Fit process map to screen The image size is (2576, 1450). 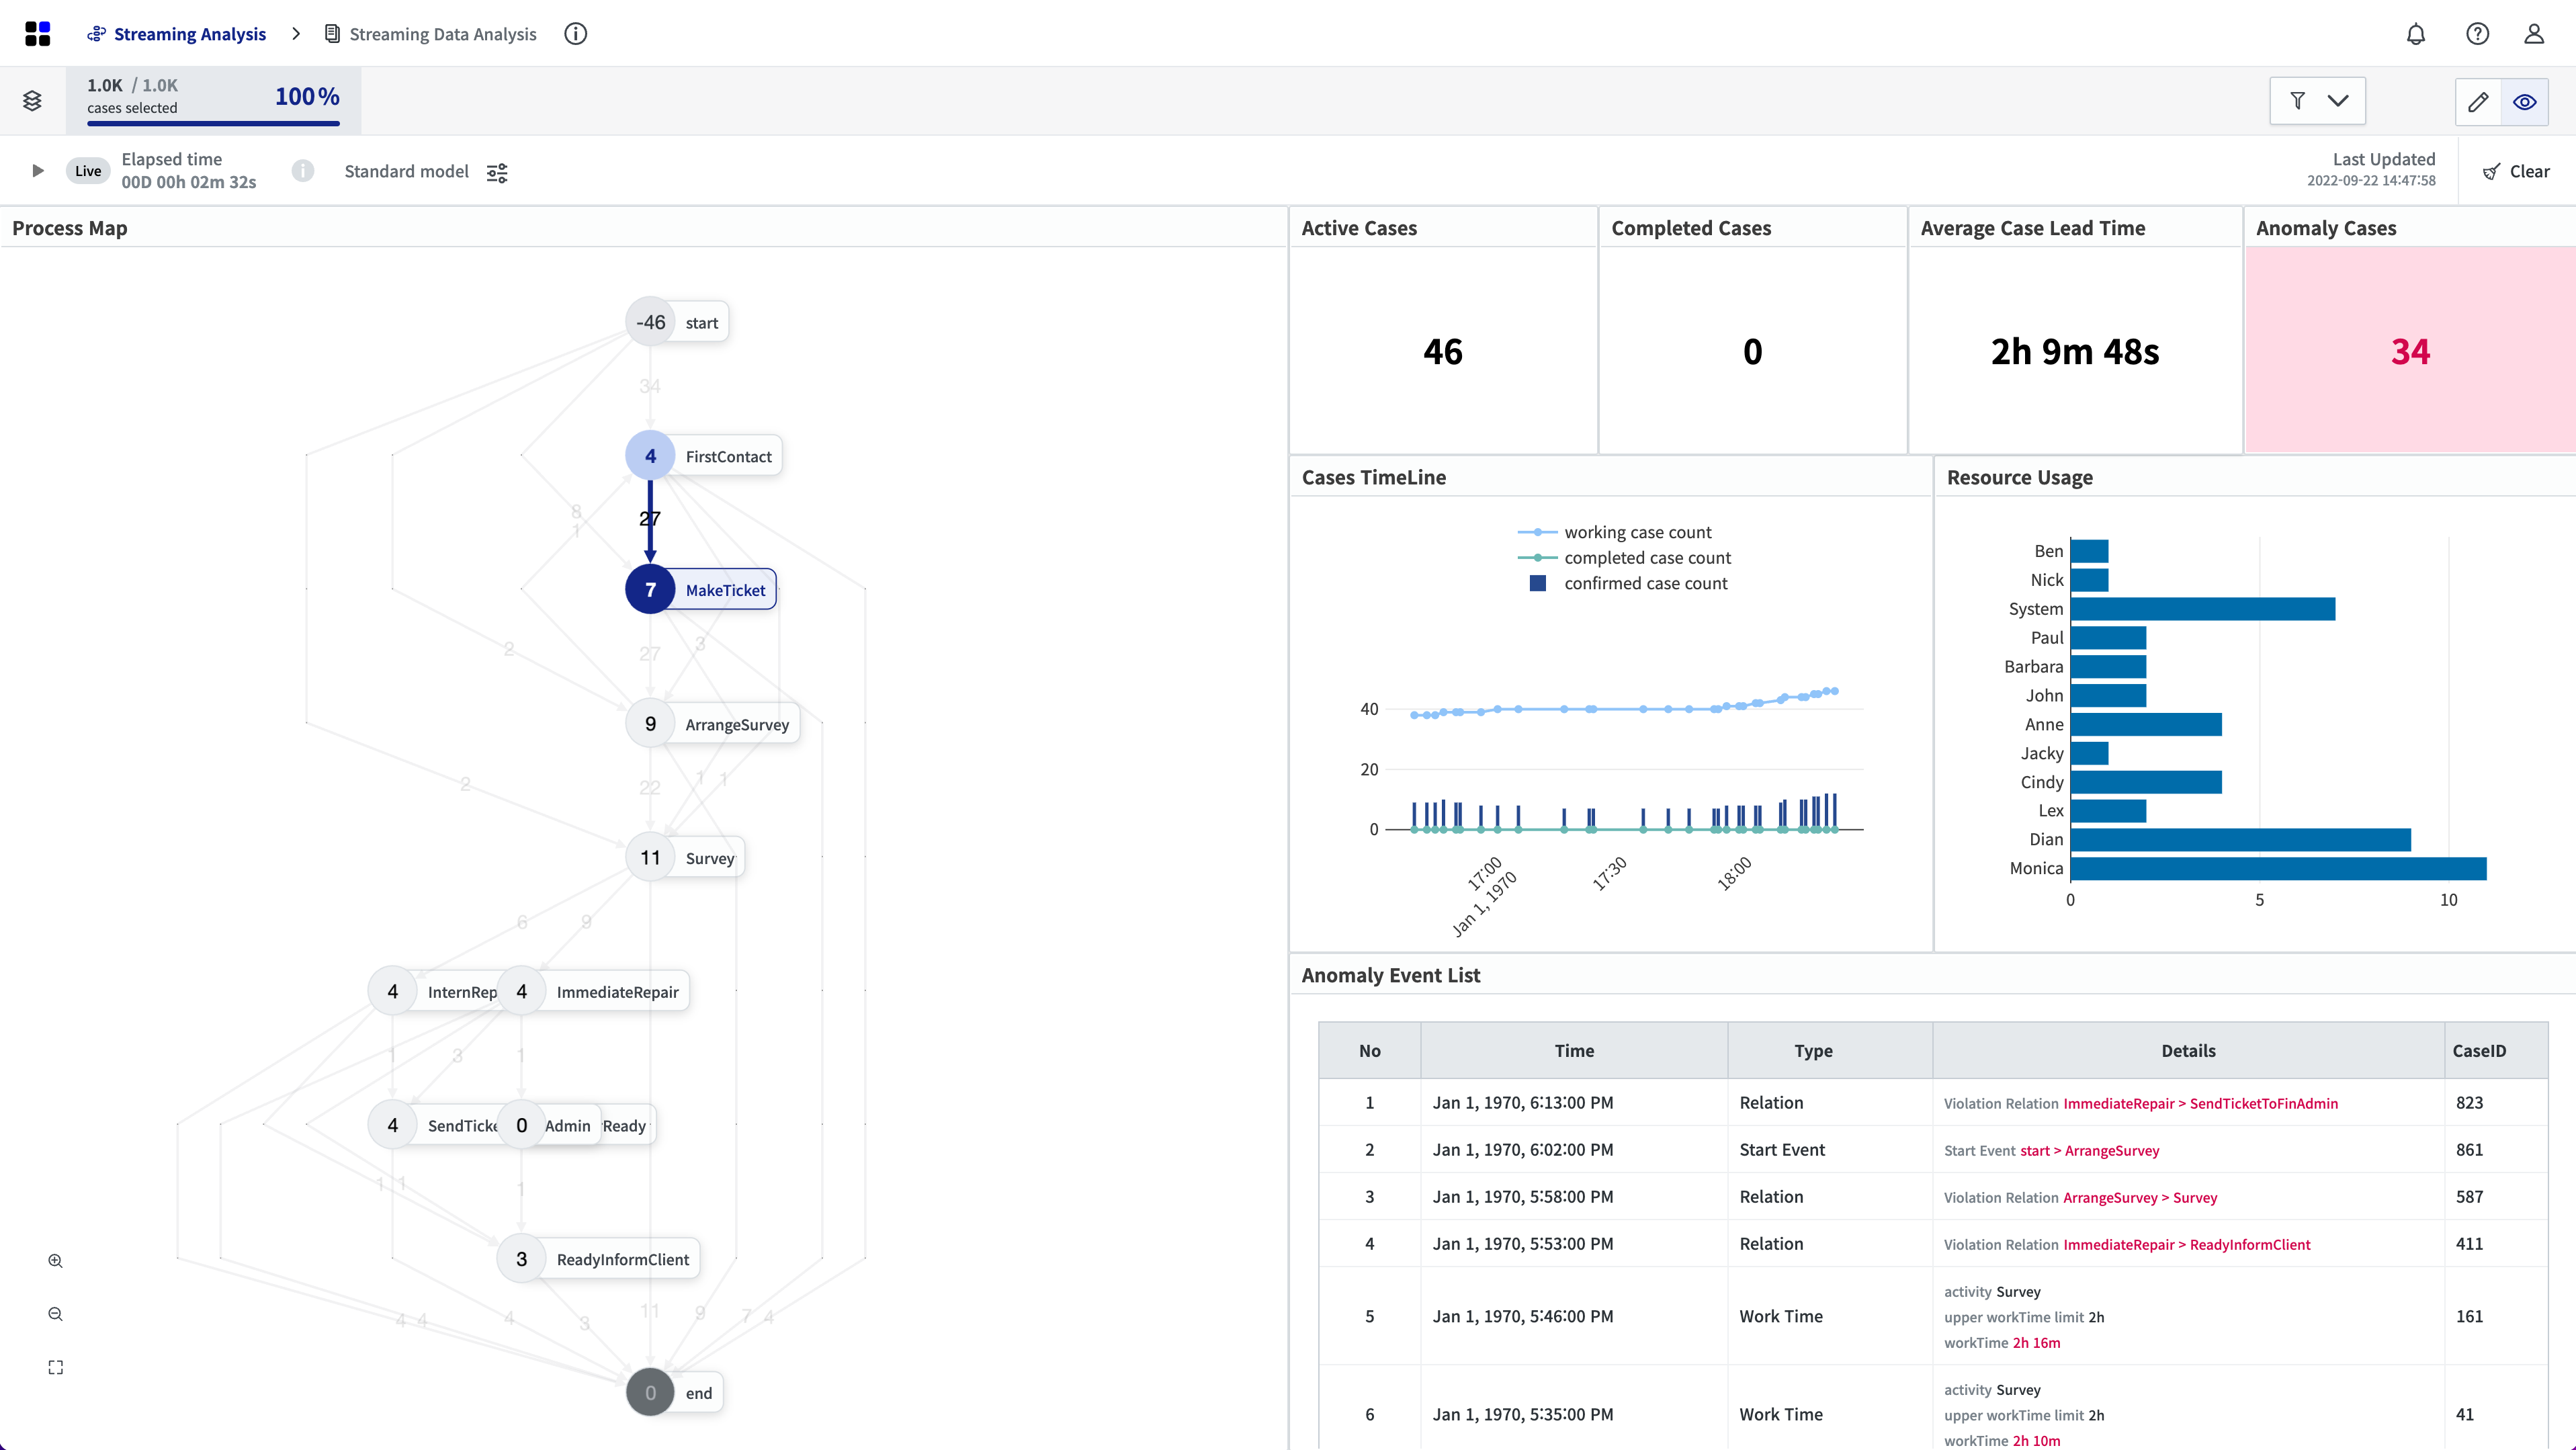pos(56,1367)
